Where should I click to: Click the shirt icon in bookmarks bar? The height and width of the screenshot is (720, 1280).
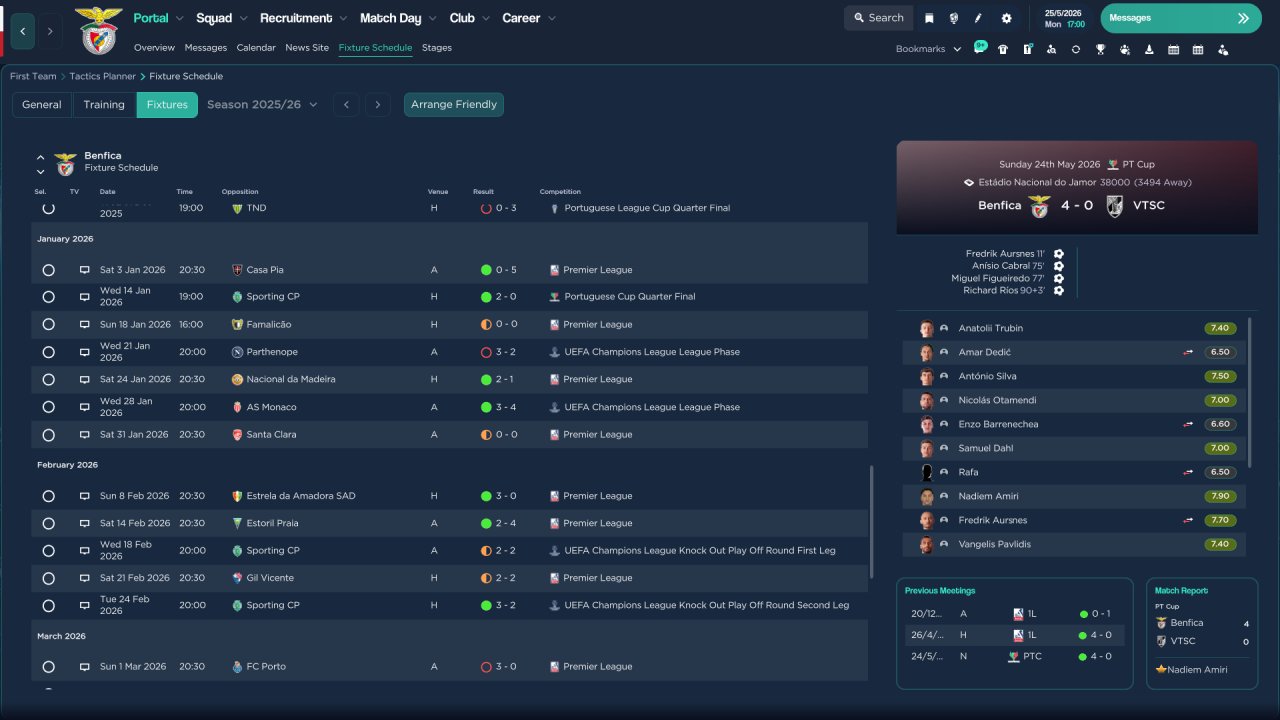pos(1003,49)
